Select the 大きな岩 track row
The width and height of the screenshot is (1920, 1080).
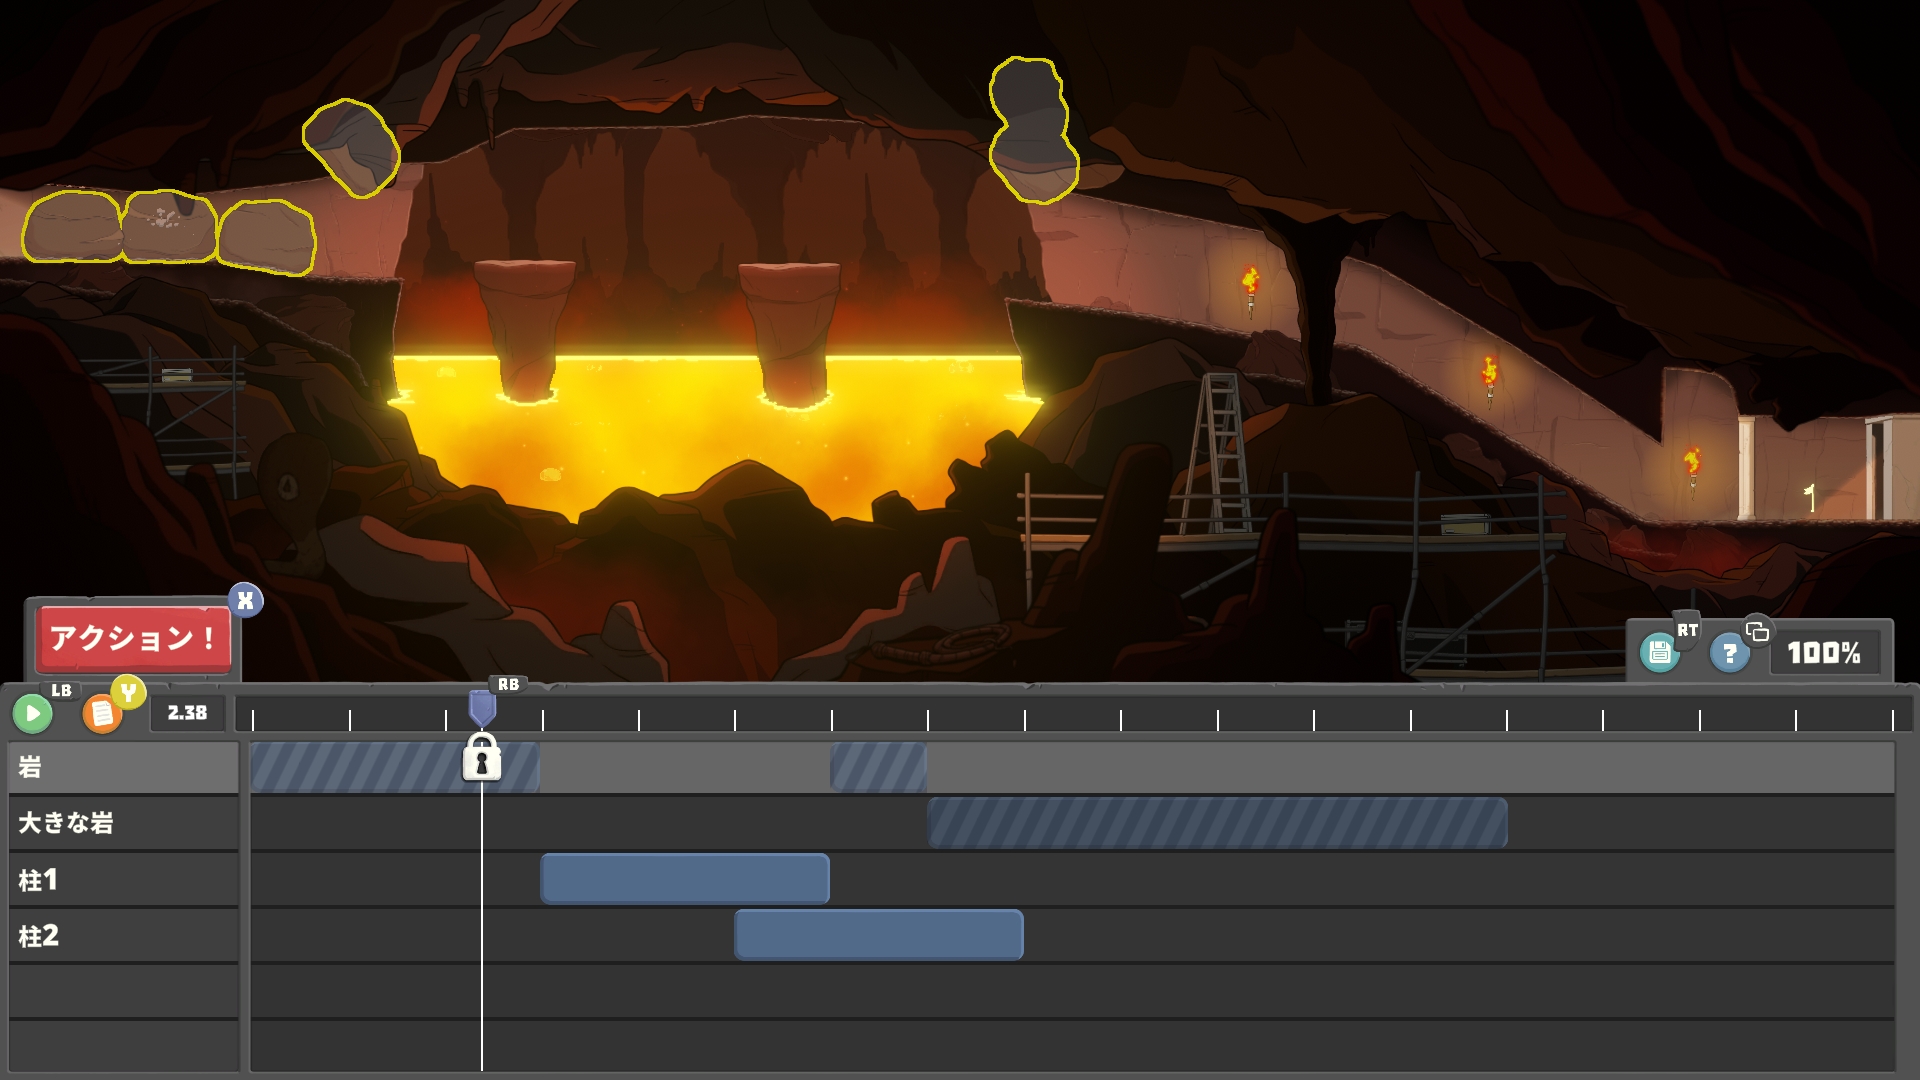[x=123, y=823]
